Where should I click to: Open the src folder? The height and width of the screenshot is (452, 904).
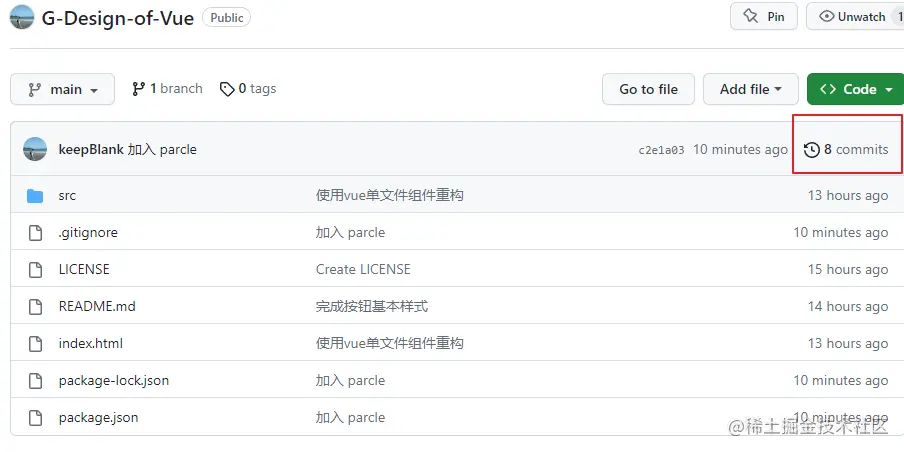[x=67, y=195]
